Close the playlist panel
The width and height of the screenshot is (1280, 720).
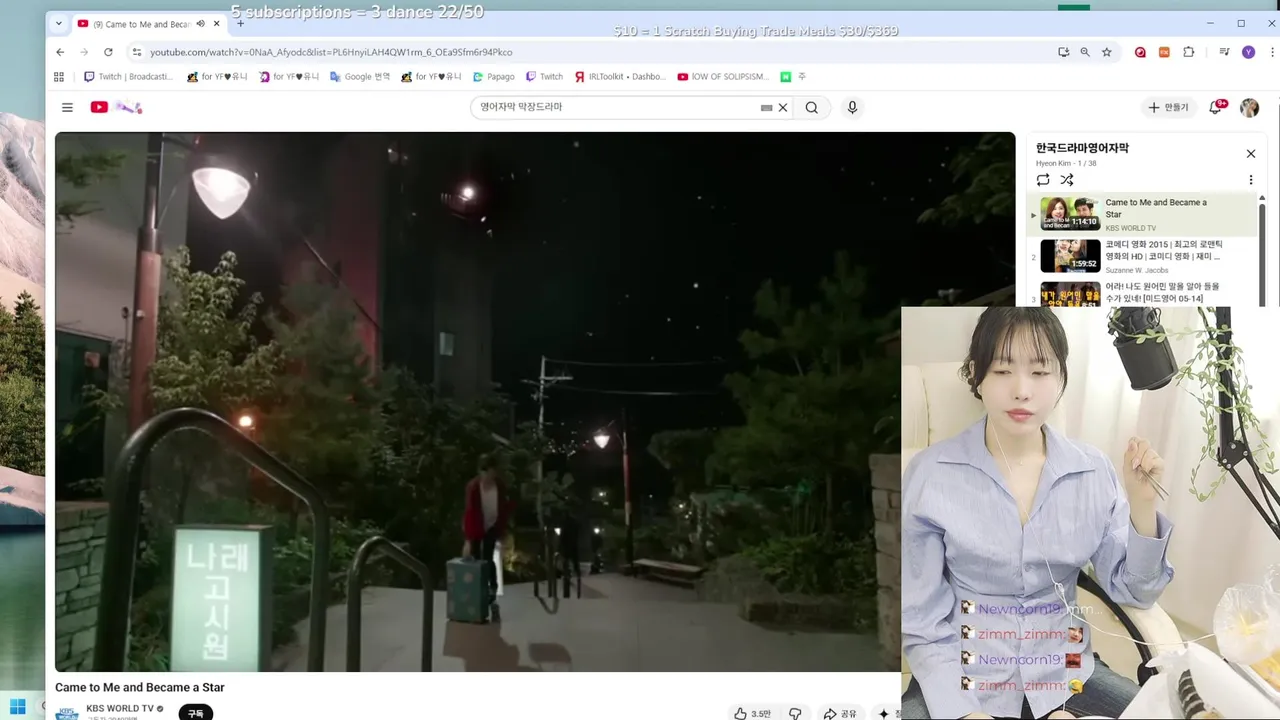(1250, 153)
